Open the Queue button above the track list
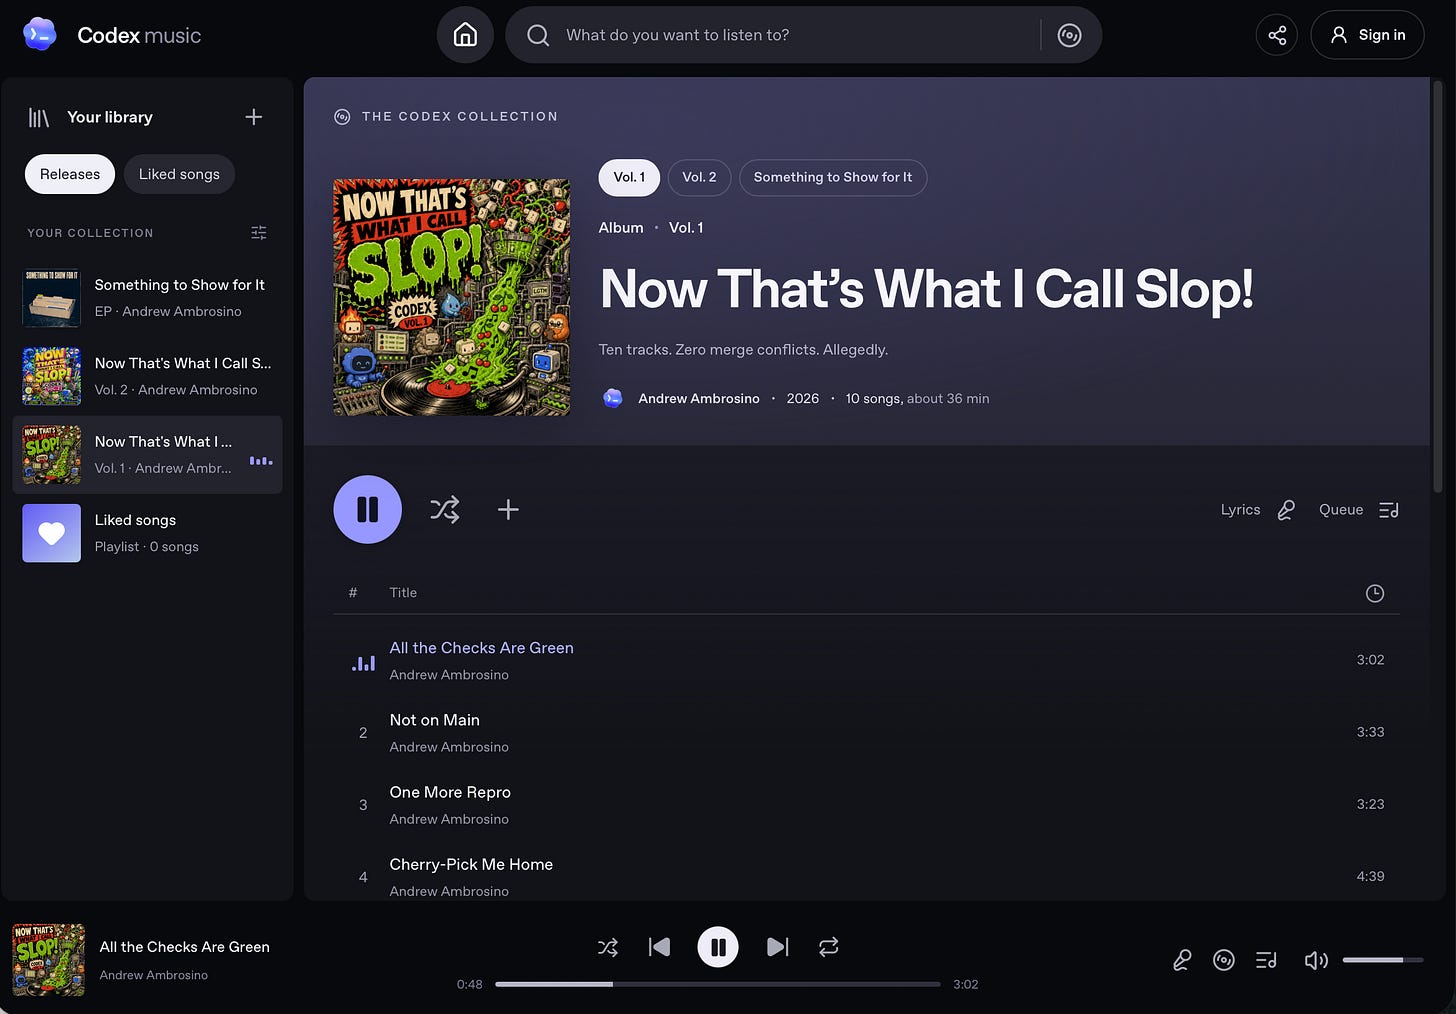Screen dimensions: 1456x1014 point(1358,510)
